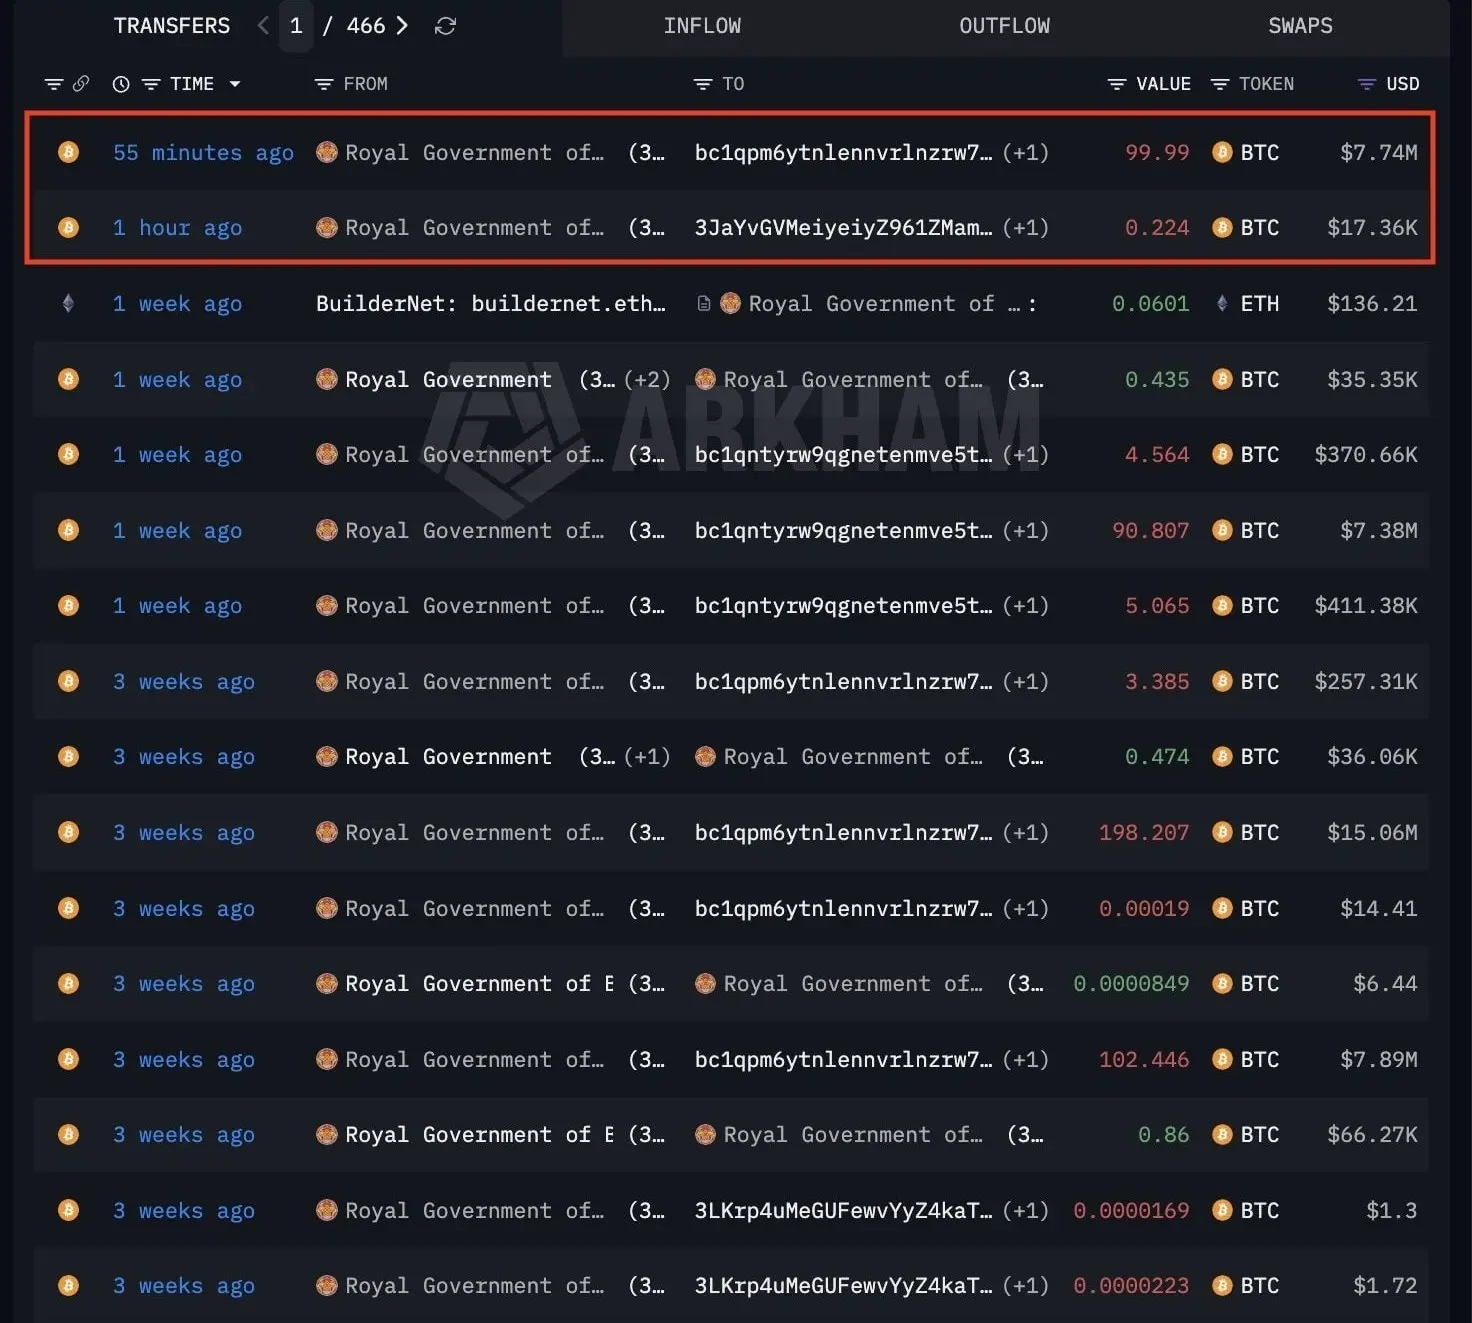Click the sender's entity avatar in the 90.807 row
This screenshot has height=1323, width=1472.
(x=327, y=530)
